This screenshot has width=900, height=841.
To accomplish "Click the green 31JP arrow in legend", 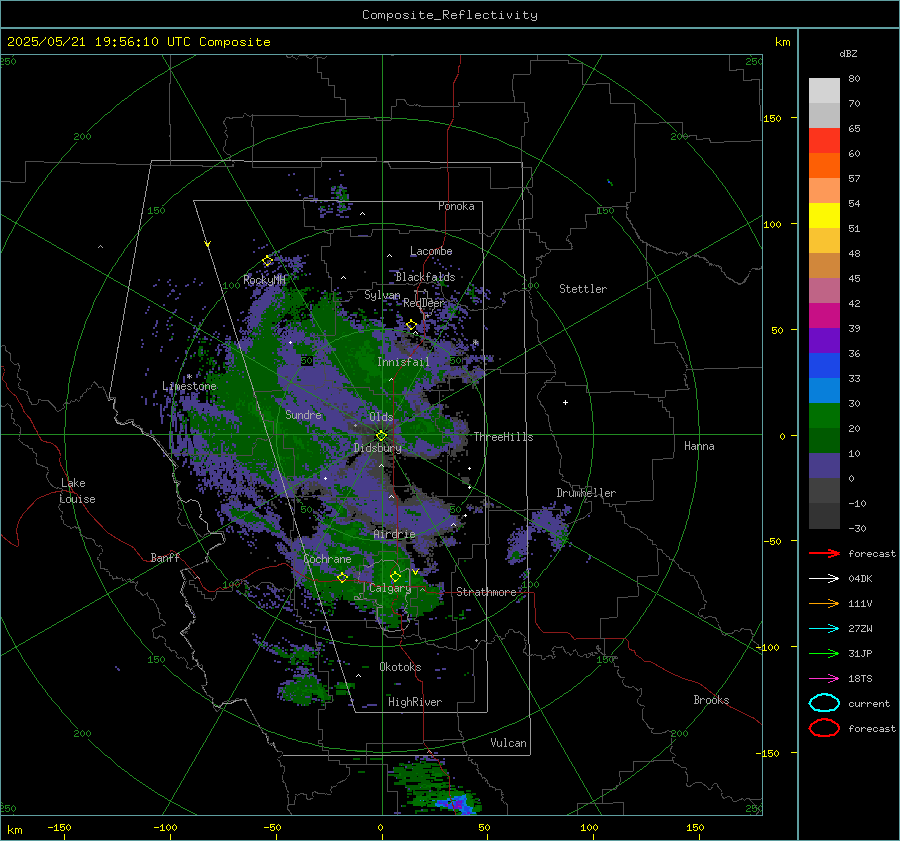I will 824,653.
